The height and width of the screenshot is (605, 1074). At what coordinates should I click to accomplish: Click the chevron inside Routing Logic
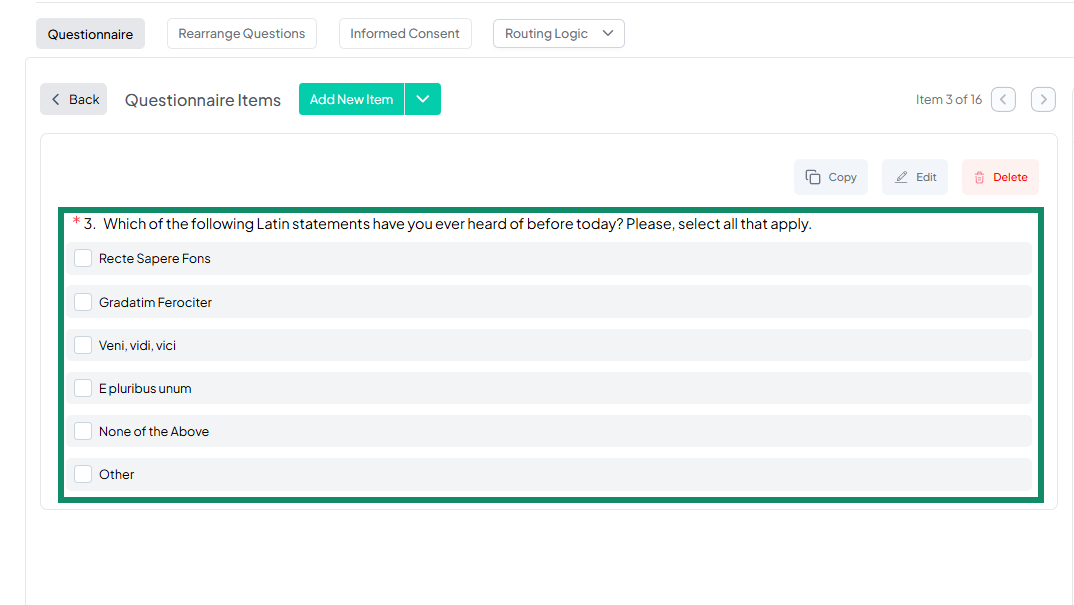pos(608,33)
